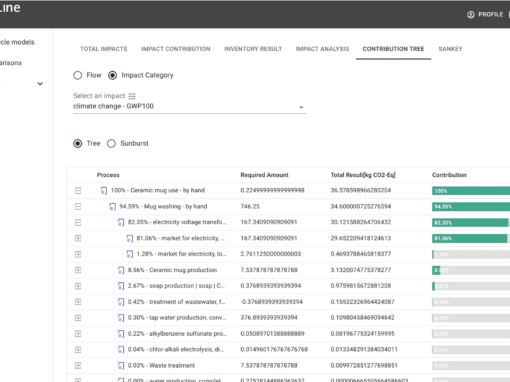Click the Select an impact label
The width and height of the screenshot is (510, 382).
pos(99,96)
